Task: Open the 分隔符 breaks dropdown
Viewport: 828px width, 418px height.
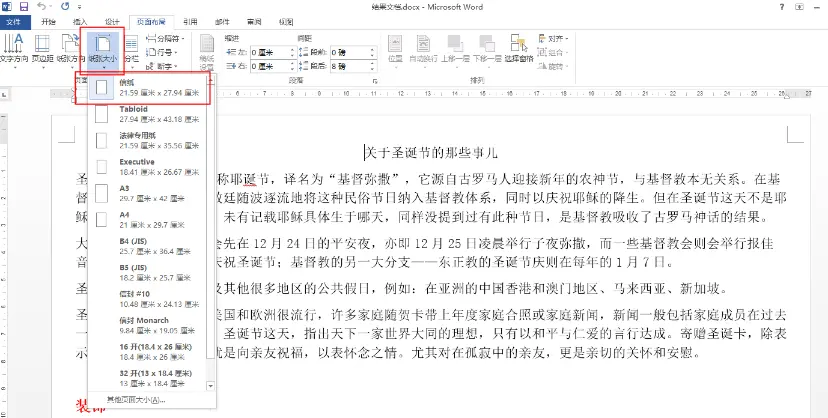Action: click(x=165, y=39)
